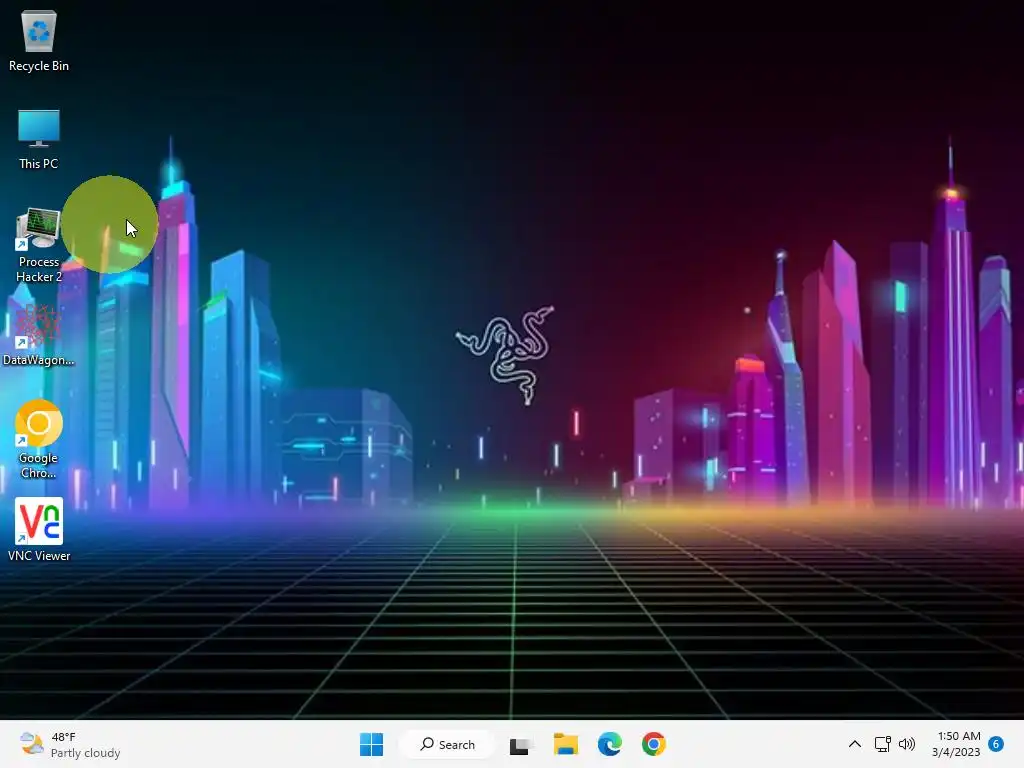1024x768 pixels.
Task: Select the DataWagon desktop shortcut
Action: pyautogui.click(x=39, y=335)
